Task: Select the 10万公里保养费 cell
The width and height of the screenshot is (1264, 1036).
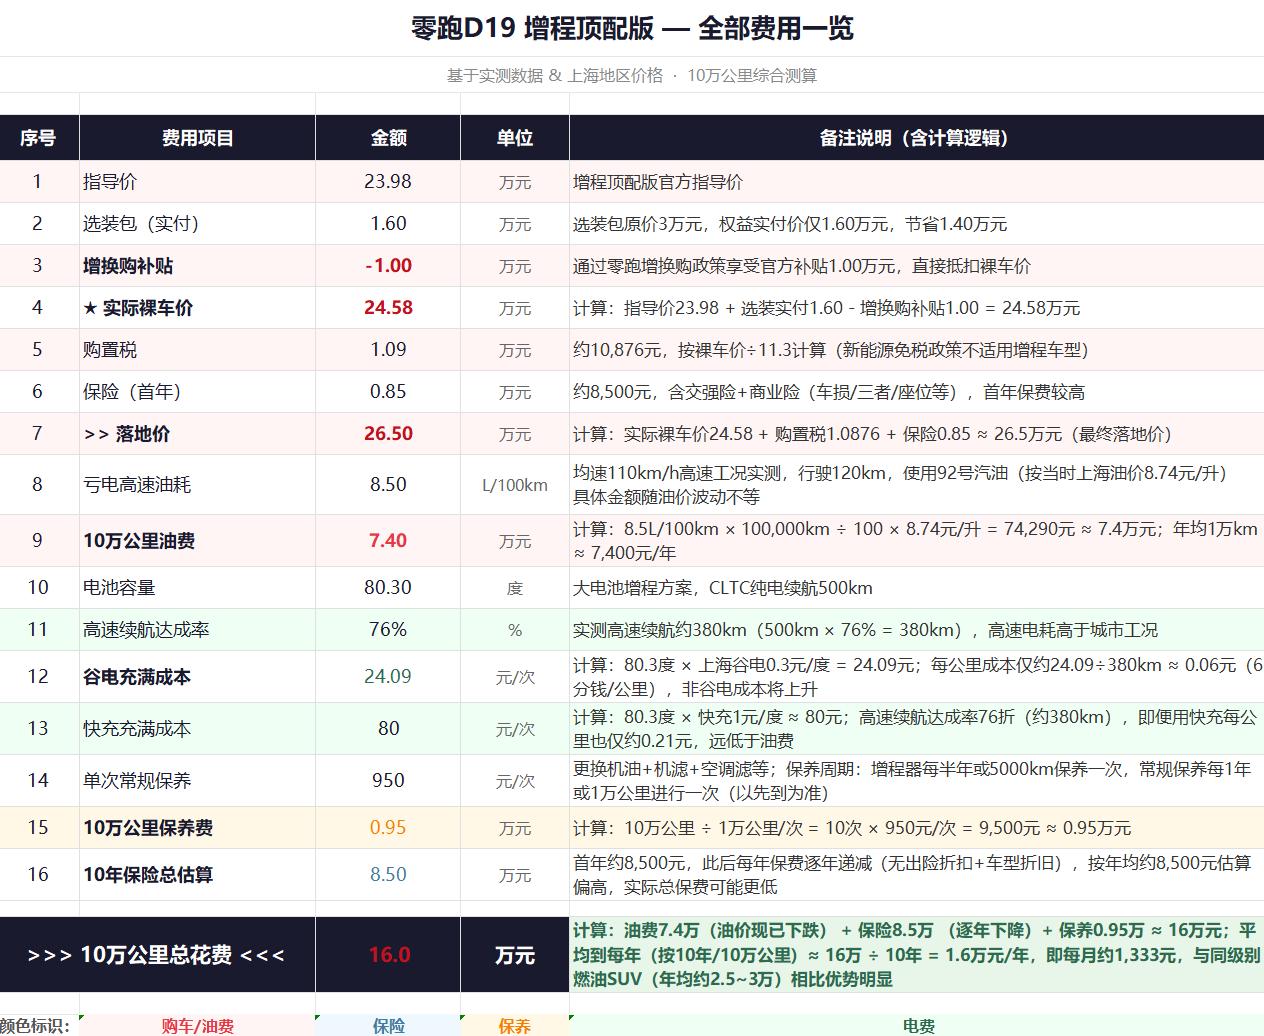Action: pyautogui.click(x=197, y=828)
